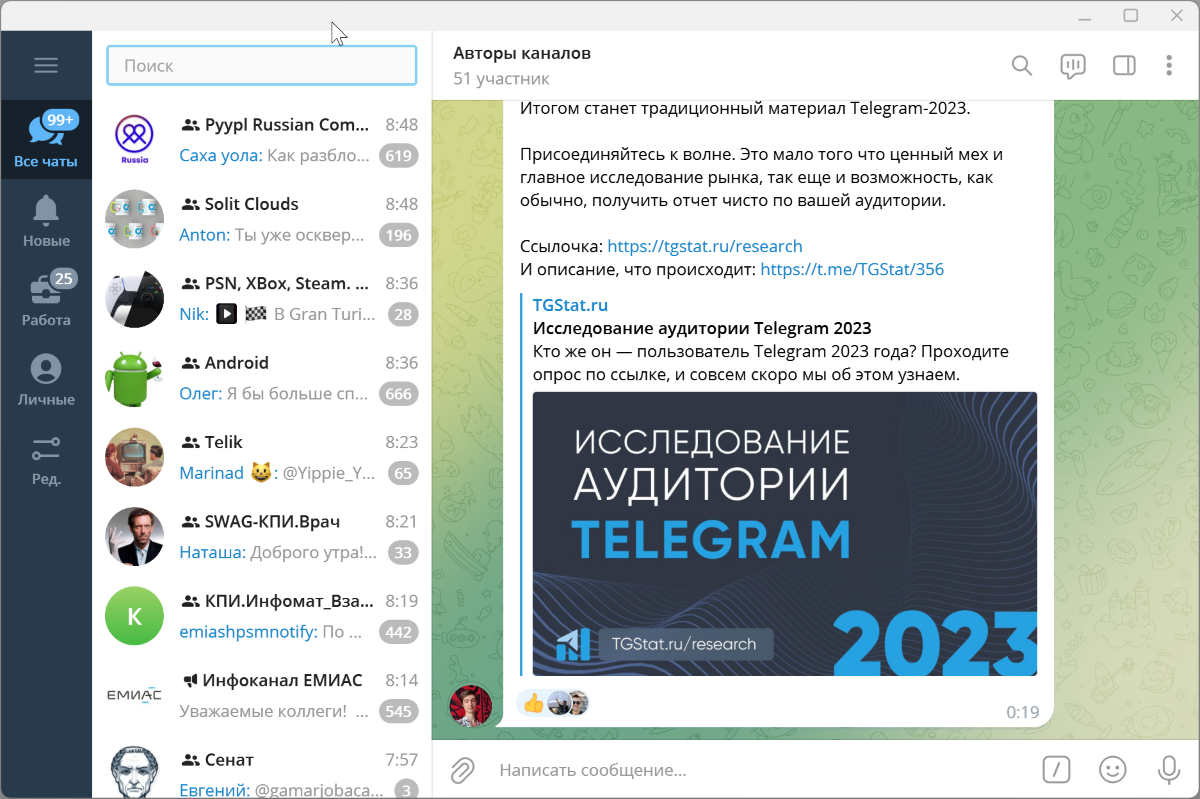Click the Pyypl Russia avatar
The image size is (1200, 799).
(134, 139)
